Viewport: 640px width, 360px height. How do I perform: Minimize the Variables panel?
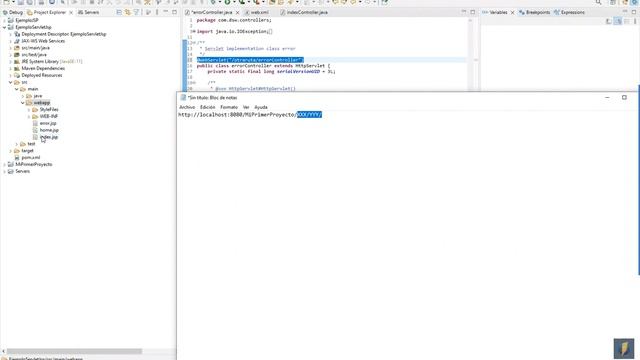coord(625,12)
